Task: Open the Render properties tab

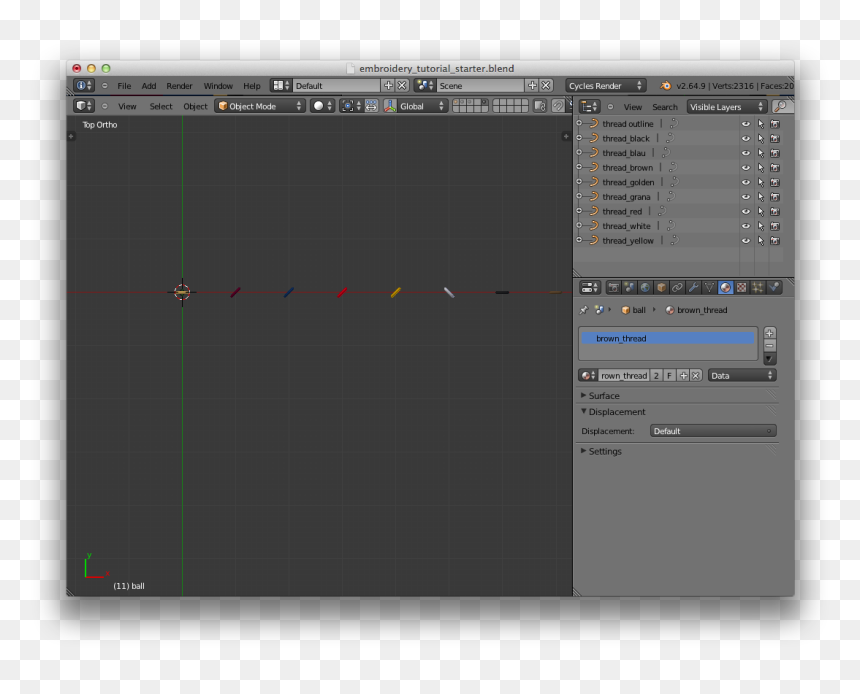Action: tap(613, 287)
